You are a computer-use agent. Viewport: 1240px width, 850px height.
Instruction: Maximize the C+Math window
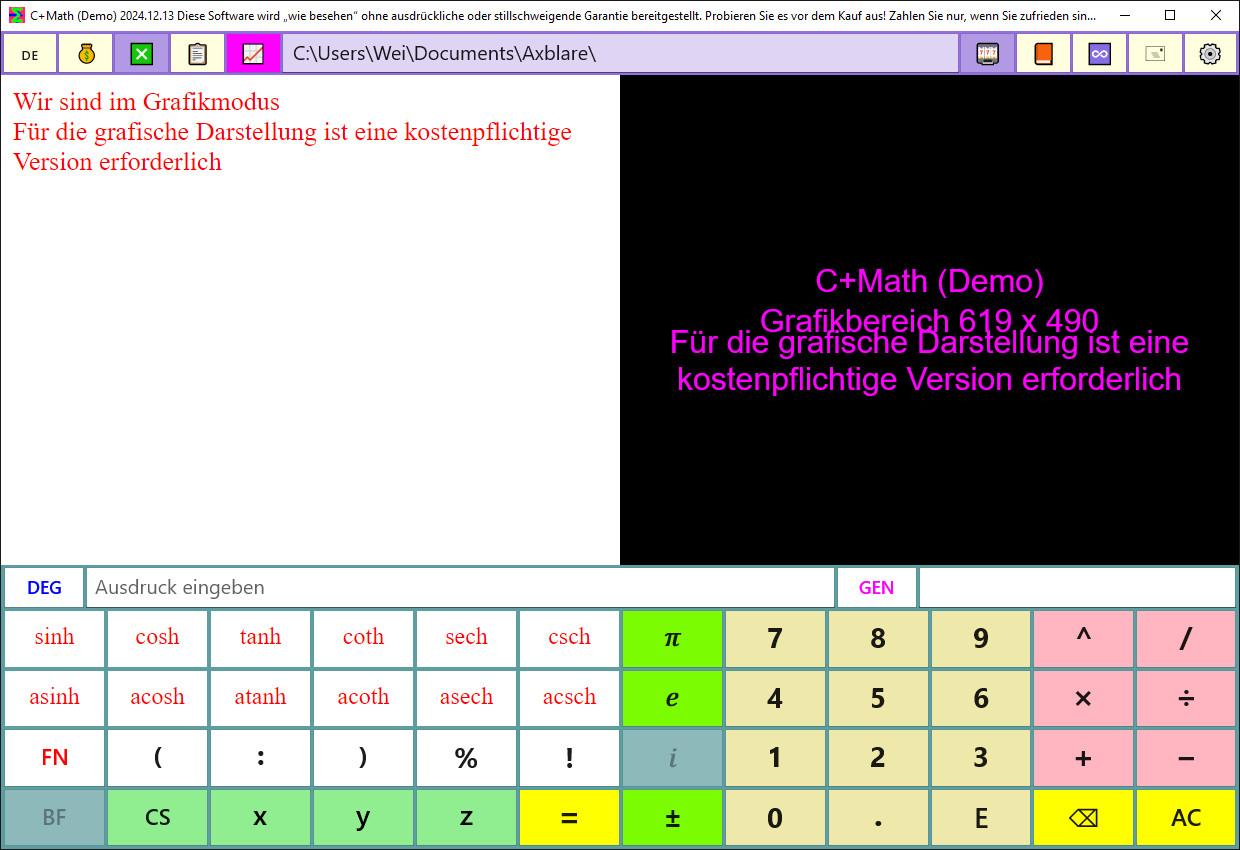click(1170, 16)
